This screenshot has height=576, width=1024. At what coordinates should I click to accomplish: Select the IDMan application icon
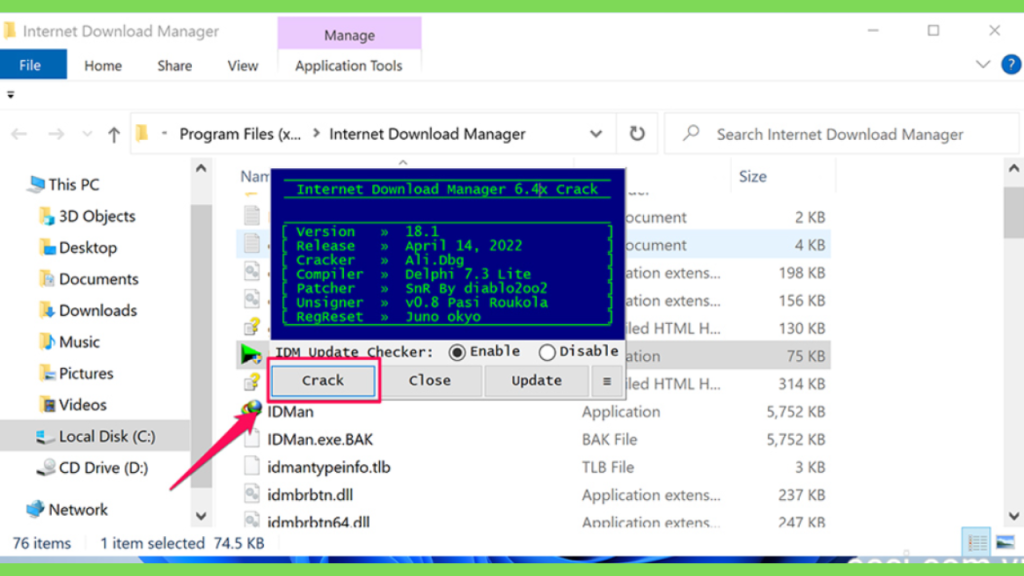[251, 411]
